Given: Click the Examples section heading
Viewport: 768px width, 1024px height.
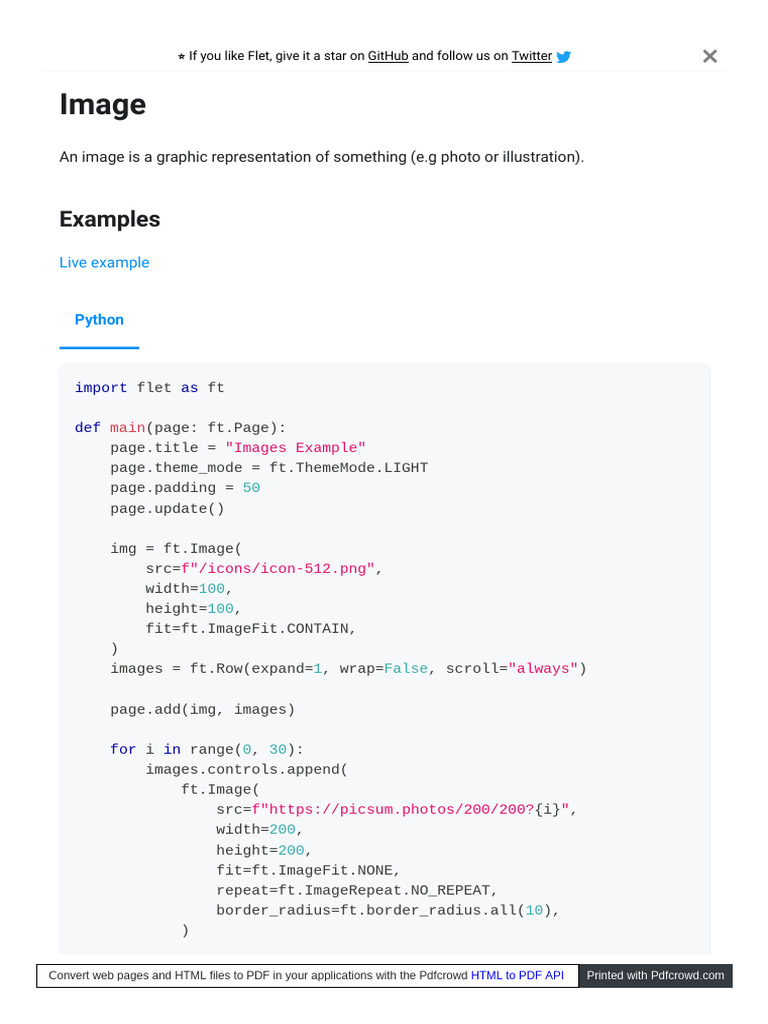Looking at the screenshot, I should point(110,219).
